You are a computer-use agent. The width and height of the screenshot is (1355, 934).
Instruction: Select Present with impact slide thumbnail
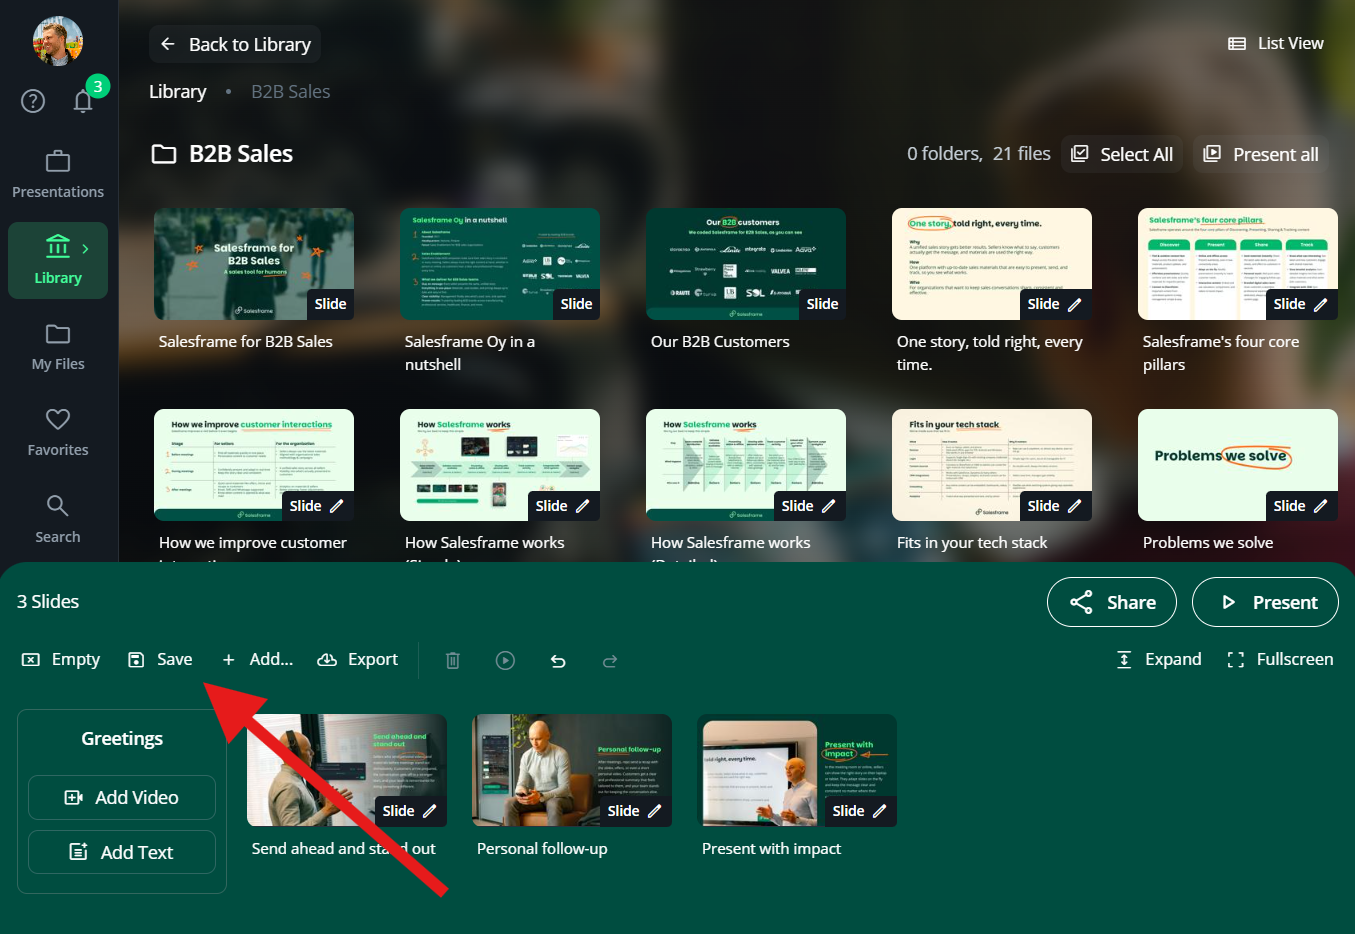pyautogui.click(x=797, y=770)
